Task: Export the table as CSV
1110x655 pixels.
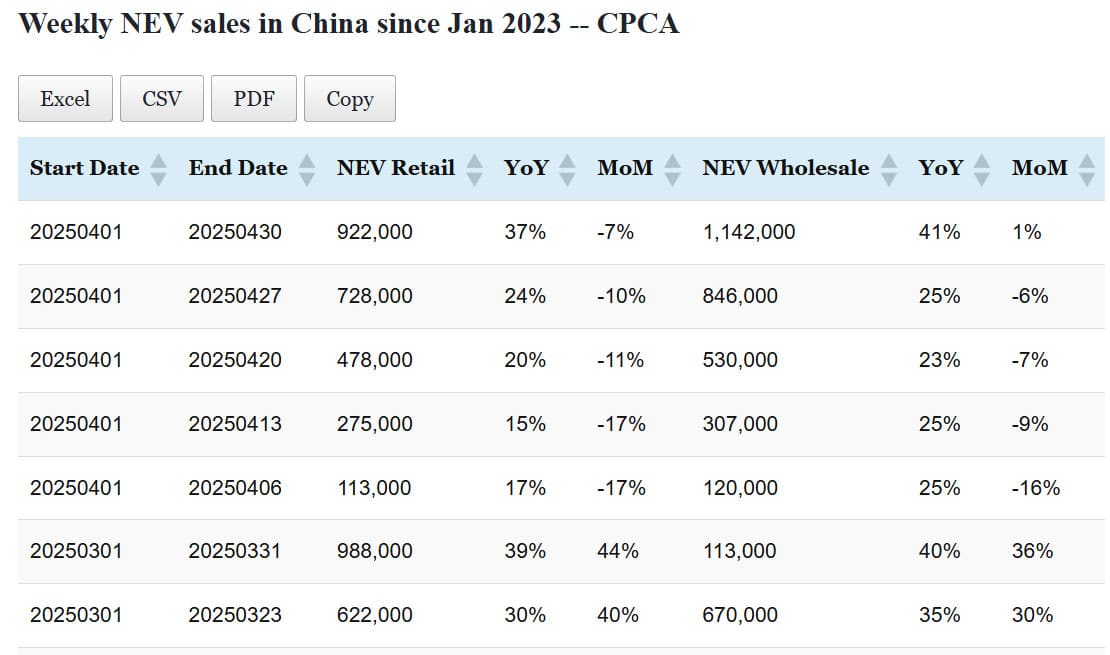Action: [162, 99]
